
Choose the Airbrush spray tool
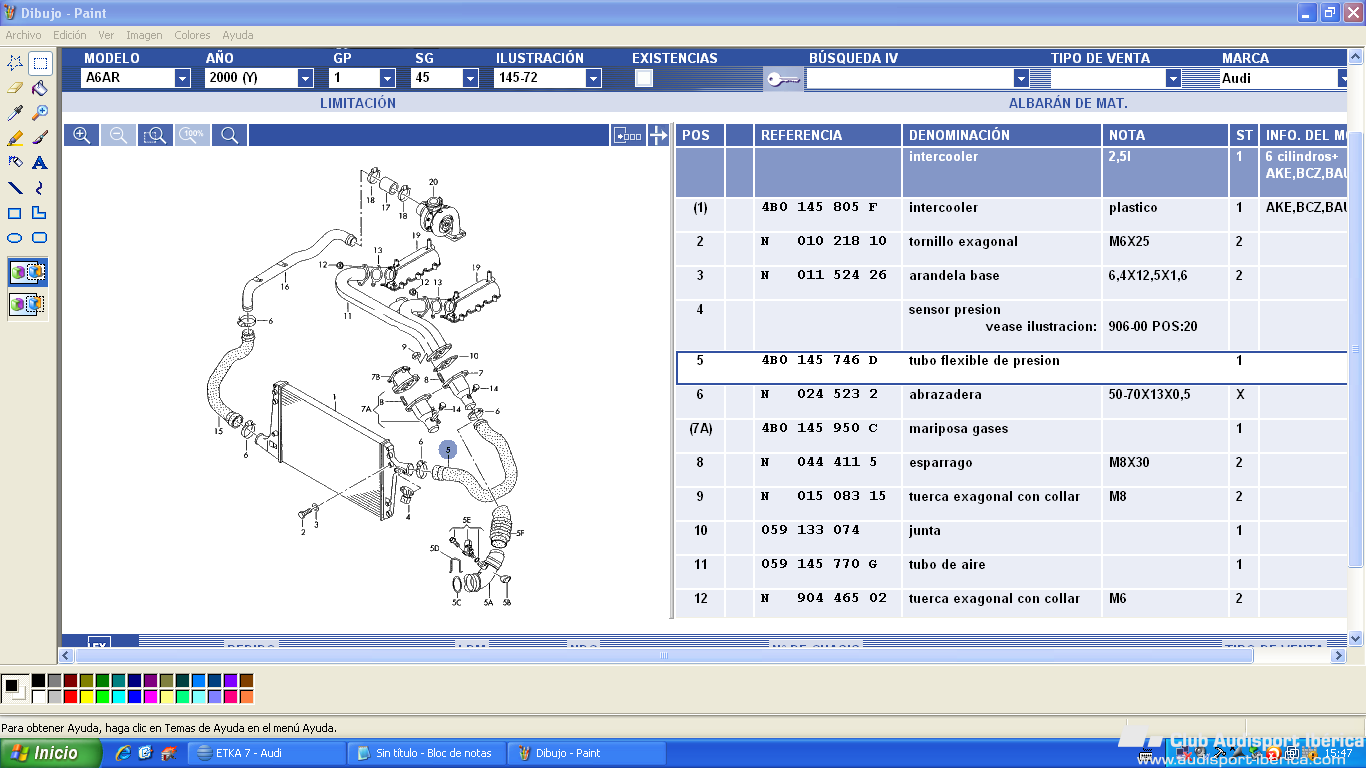click(15, 162)
